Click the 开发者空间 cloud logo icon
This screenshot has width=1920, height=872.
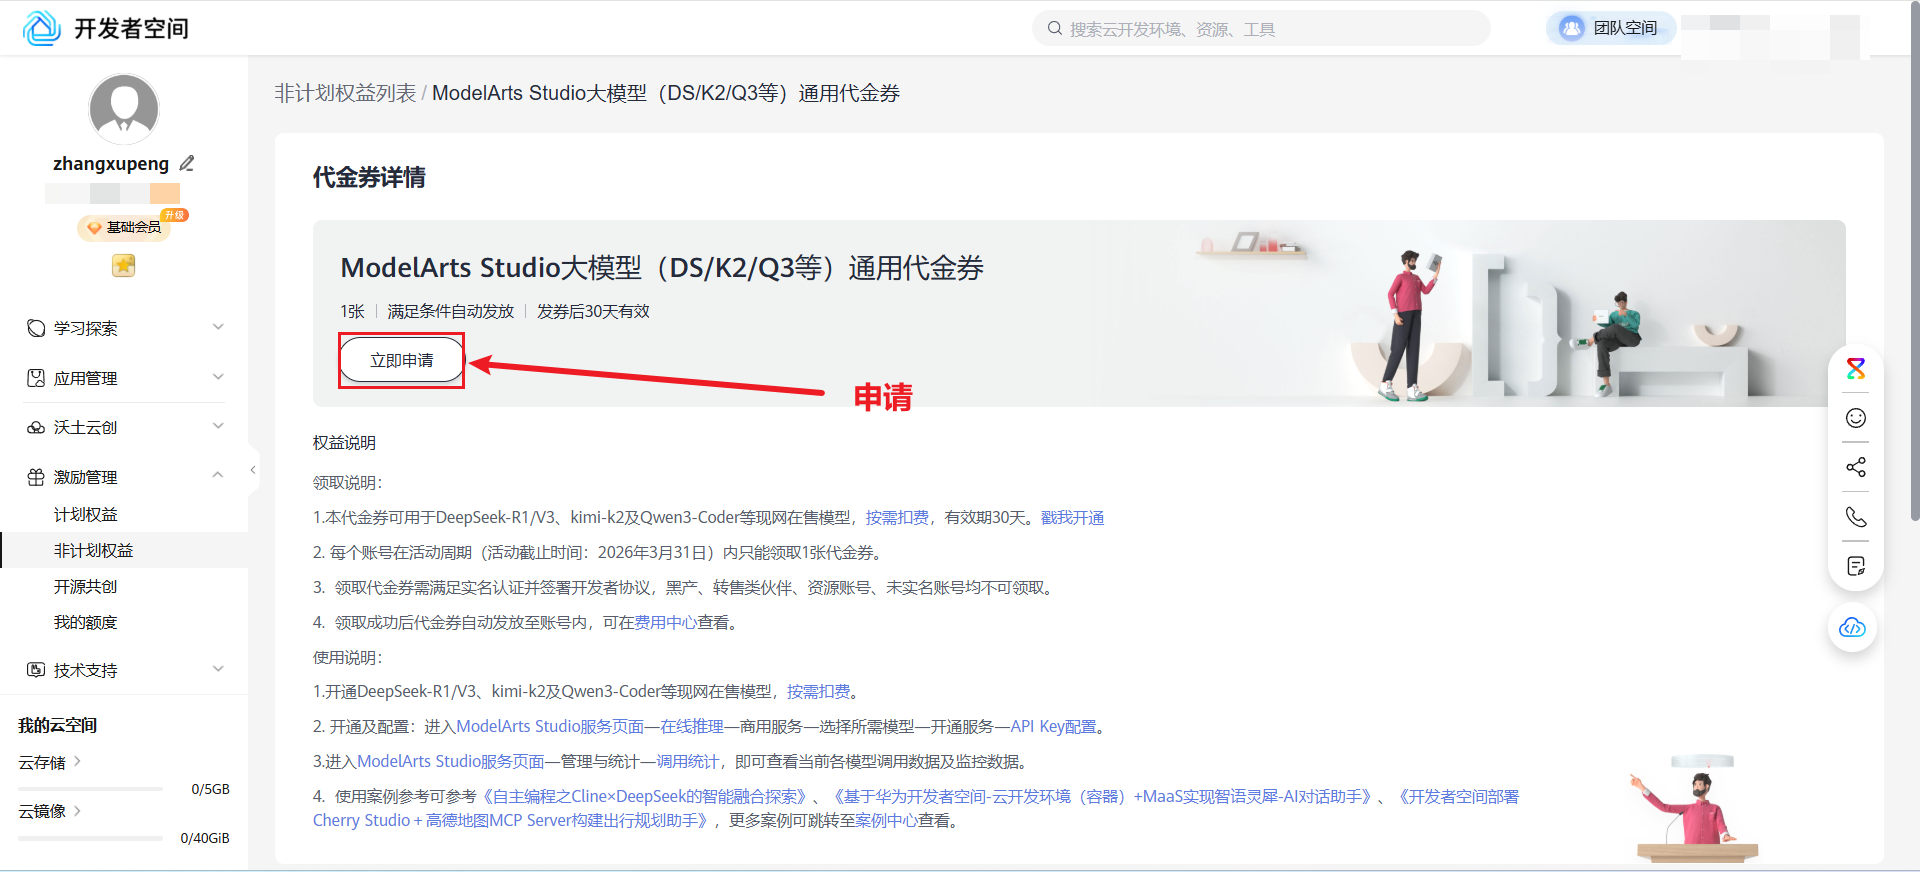[42, 28]
